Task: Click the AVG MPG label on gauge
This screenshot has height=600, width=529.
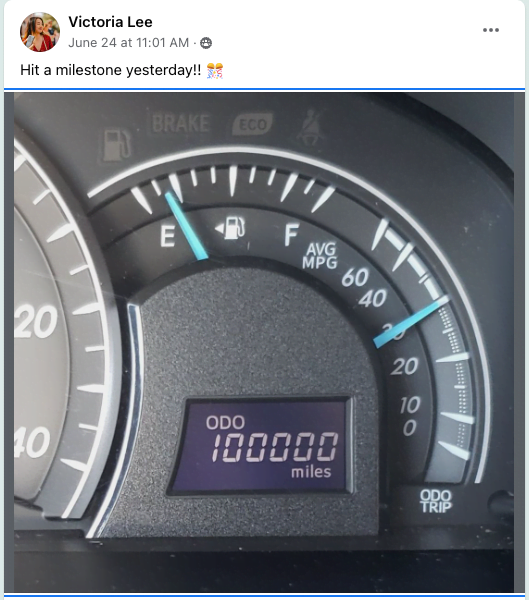Action: [x=320, y=256]
